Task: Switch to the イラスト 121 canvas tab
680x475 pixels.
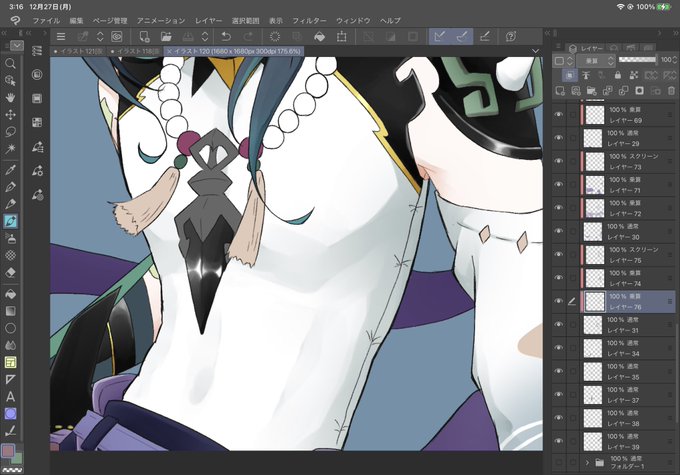Action: click(78, 51)
